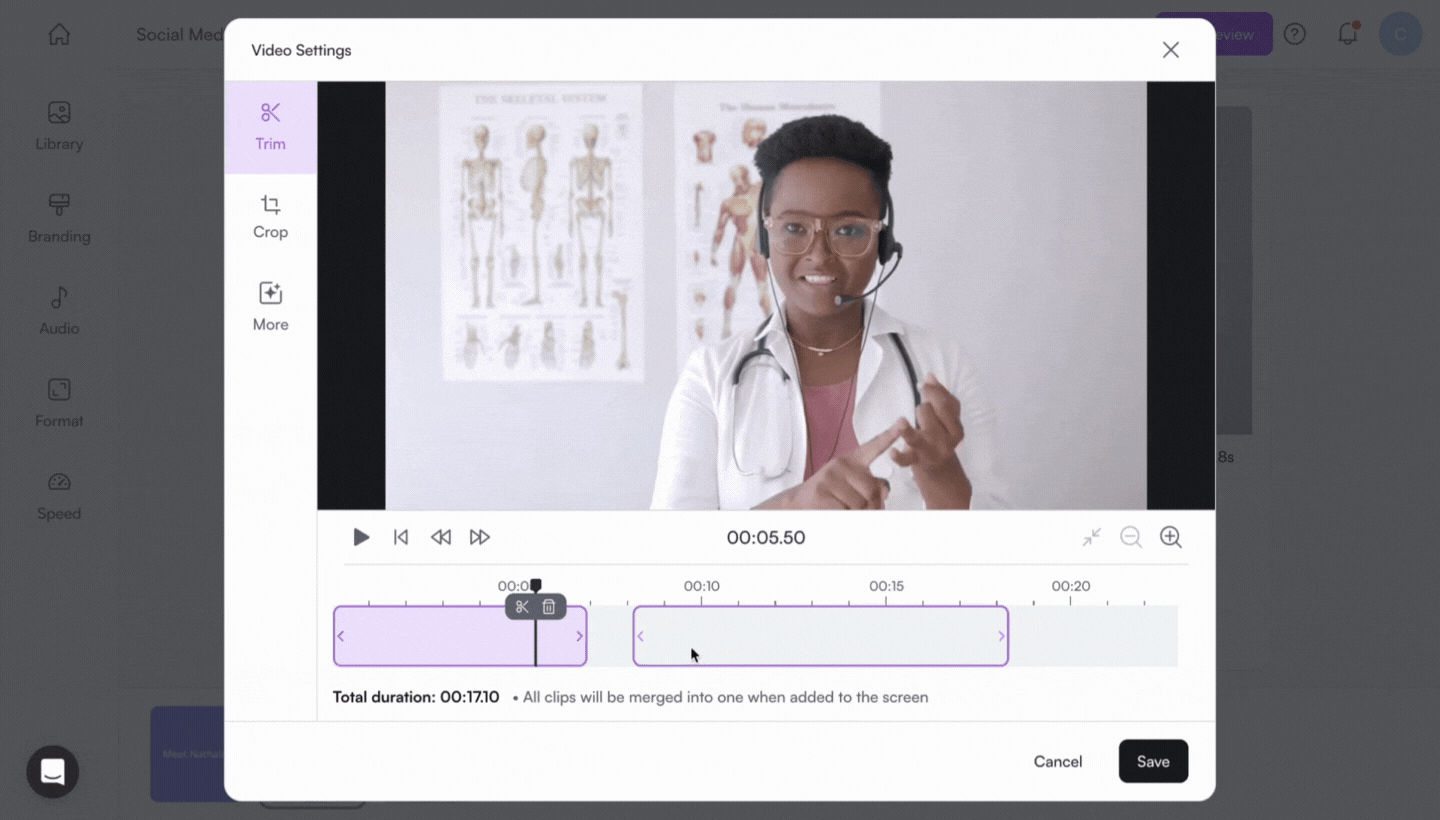Play the video preview

361,537
